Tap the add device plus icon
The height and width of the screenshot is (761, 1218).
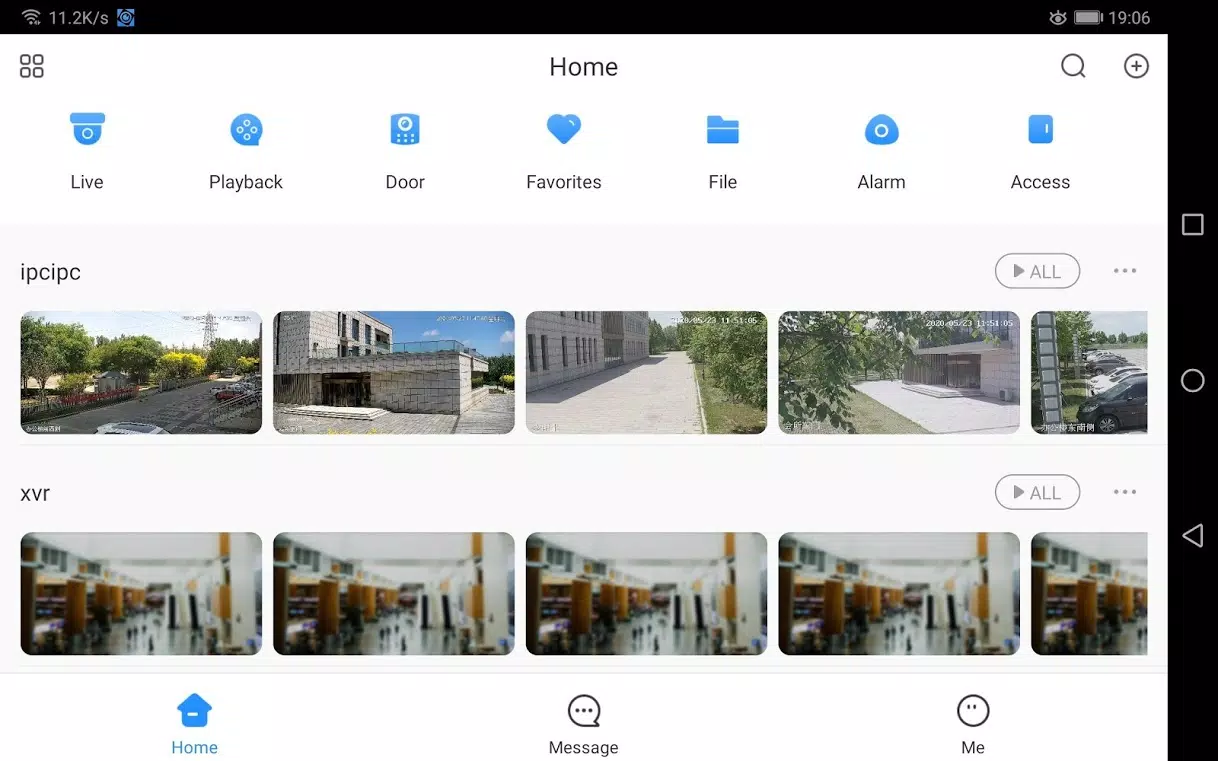(1136, 66)
